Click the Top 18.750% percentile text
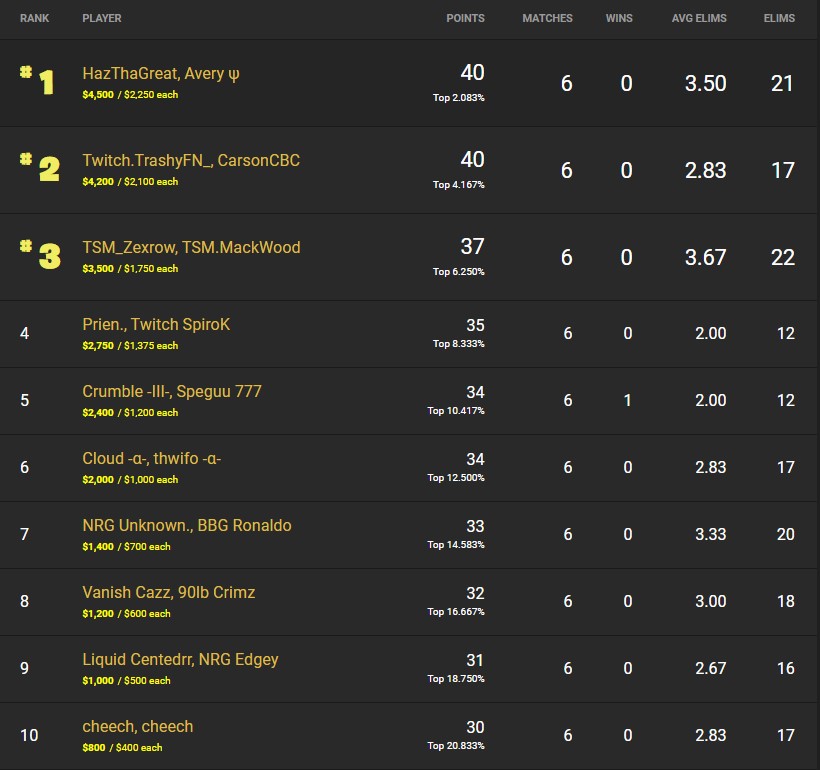This screenshot has width=820, height=770. point(456,678)
